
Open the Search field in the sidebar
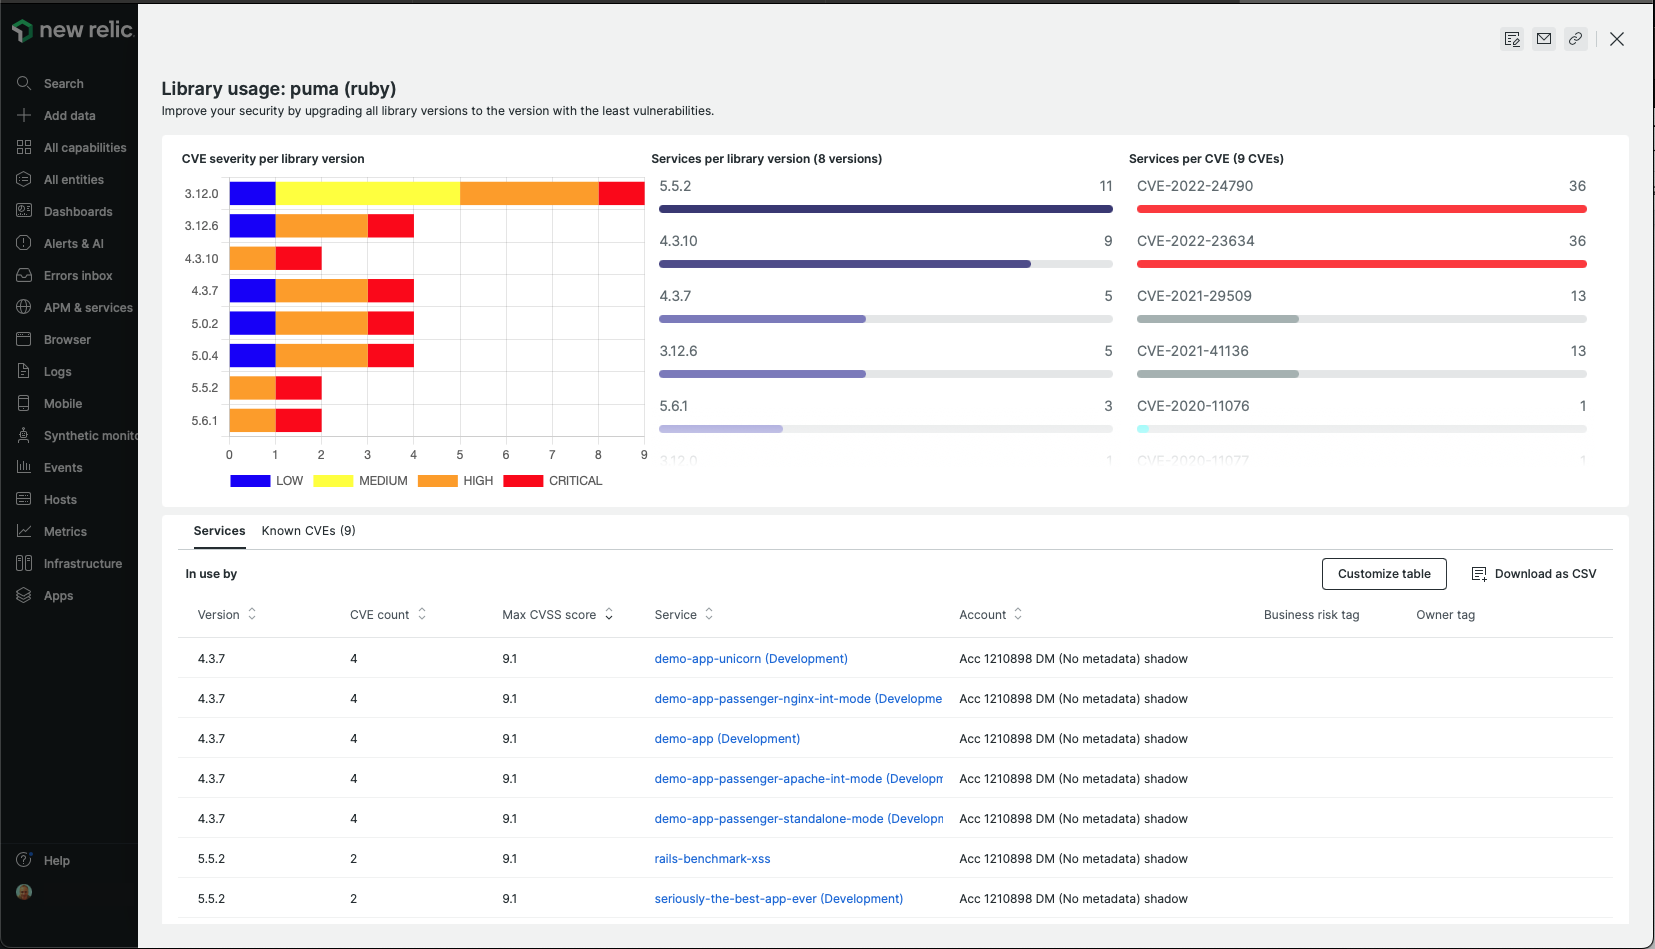[x=63, y=83]
